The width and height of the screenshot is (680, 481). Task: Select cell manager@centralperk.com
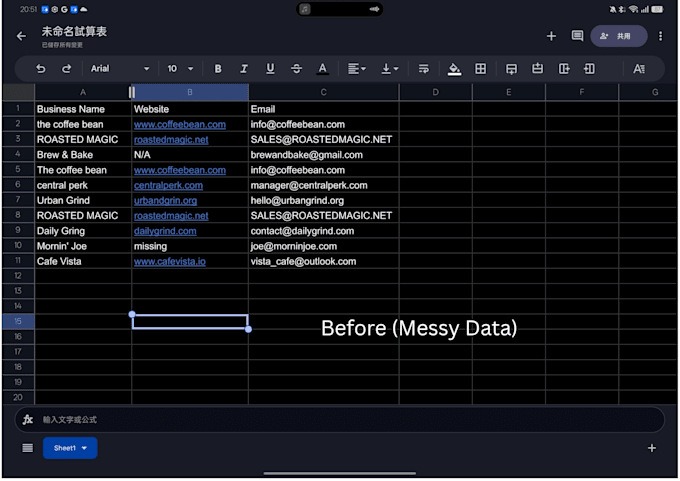click(x=324, y=185)
